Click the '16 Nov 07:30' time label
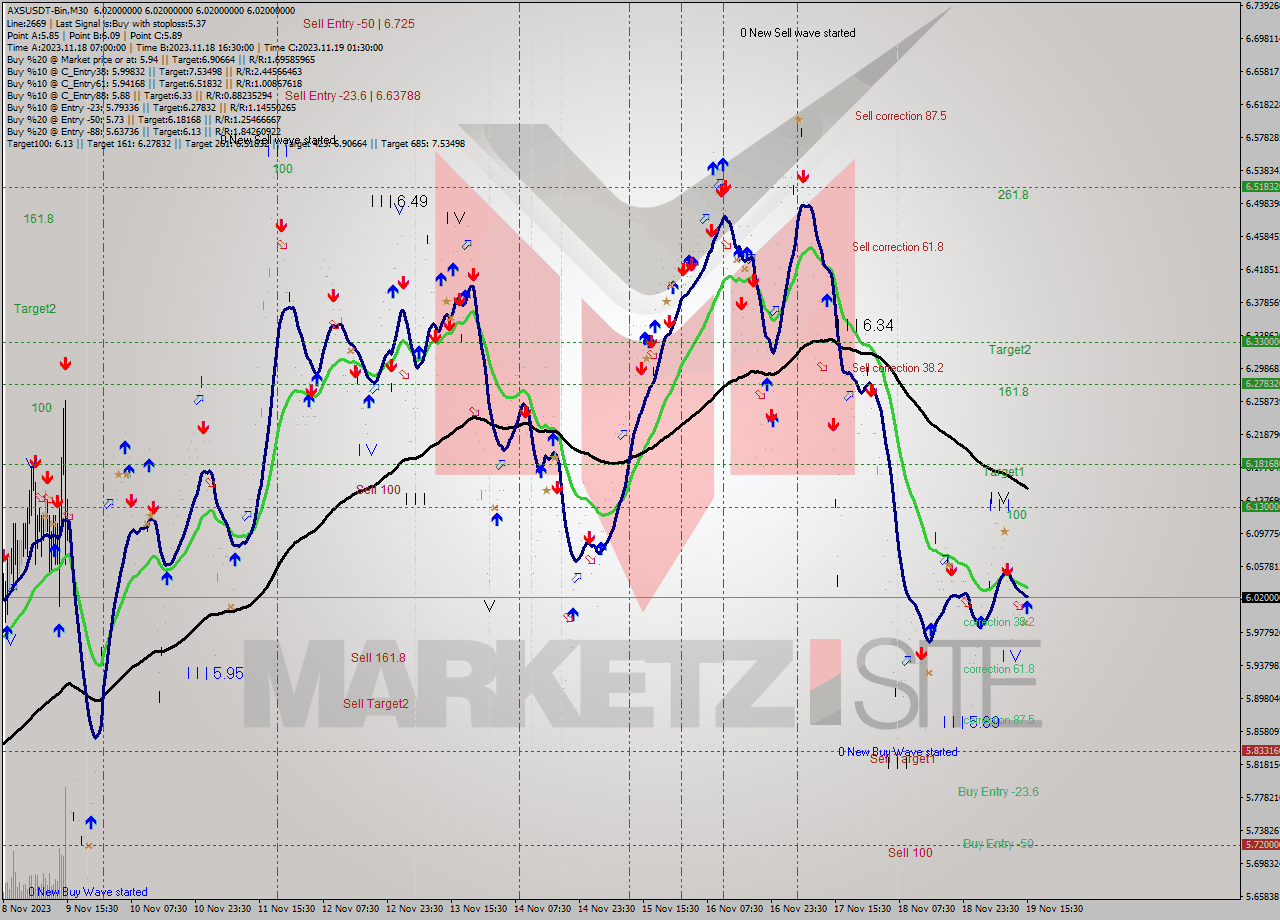Viewport: 1280px width, 920px height. [735, 909]
